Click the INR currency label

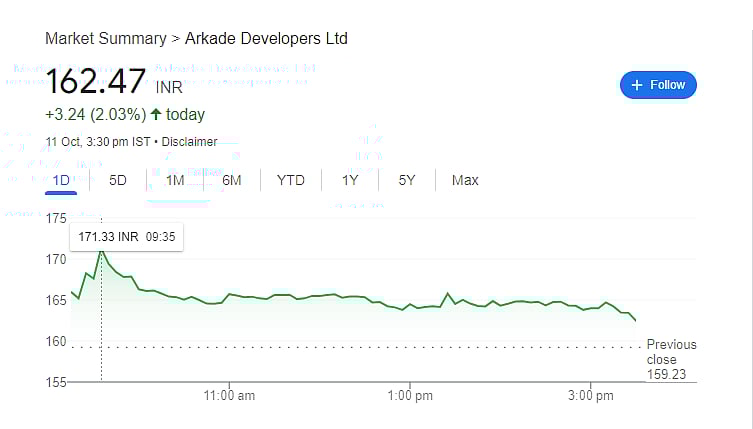[x=169, y=88]
